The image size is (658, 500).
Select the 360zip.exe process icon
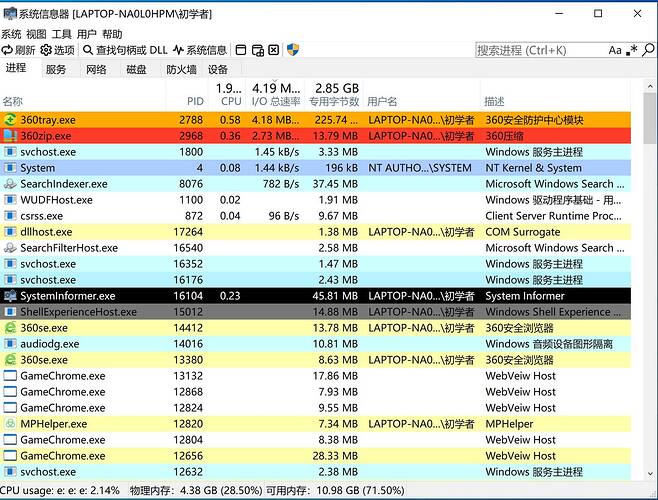click(x=10, y=136)
